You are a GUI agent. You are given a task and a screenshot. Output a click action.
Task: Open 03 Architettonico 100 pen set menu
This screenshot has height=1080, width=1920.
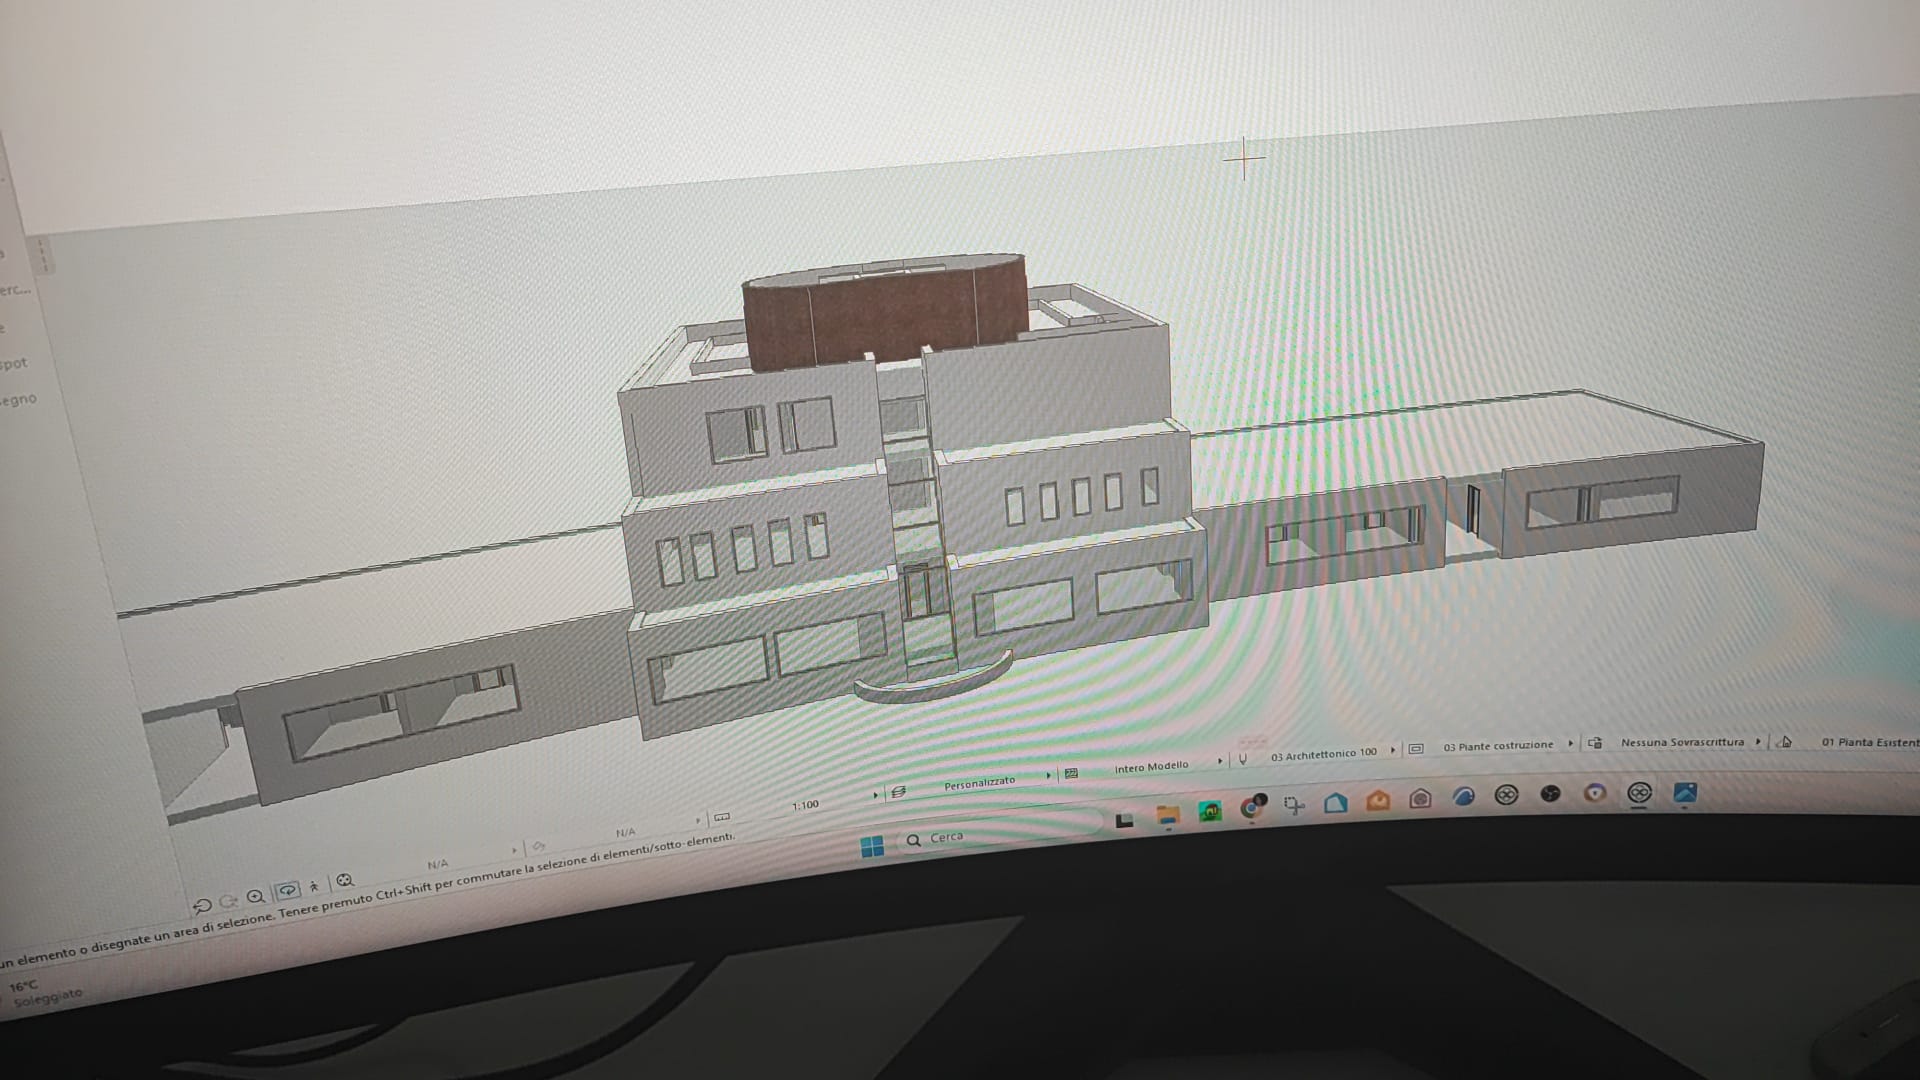pos(1323,754)
